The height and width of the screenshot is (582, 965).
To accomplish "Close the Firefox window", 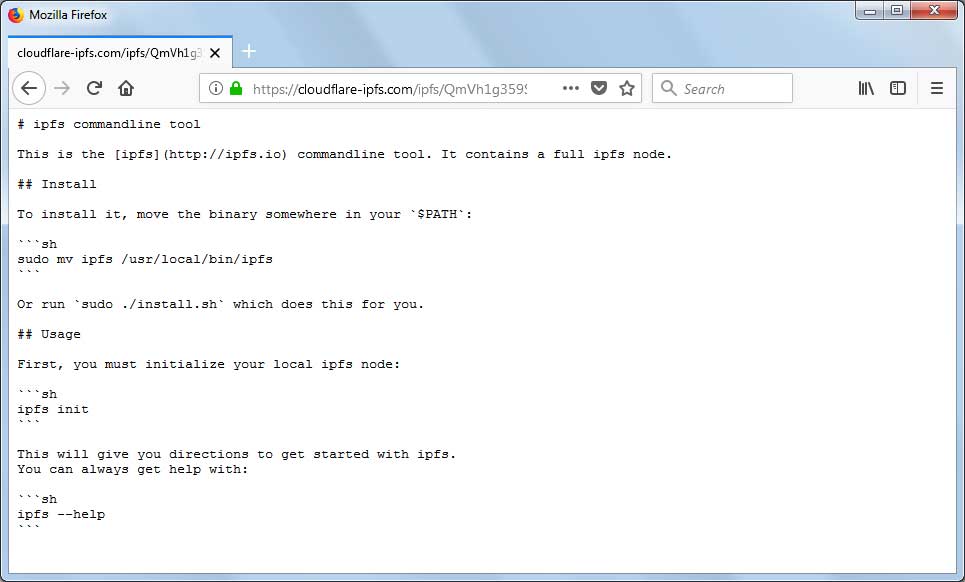I will pyautogui.click(x=934, y=10).
